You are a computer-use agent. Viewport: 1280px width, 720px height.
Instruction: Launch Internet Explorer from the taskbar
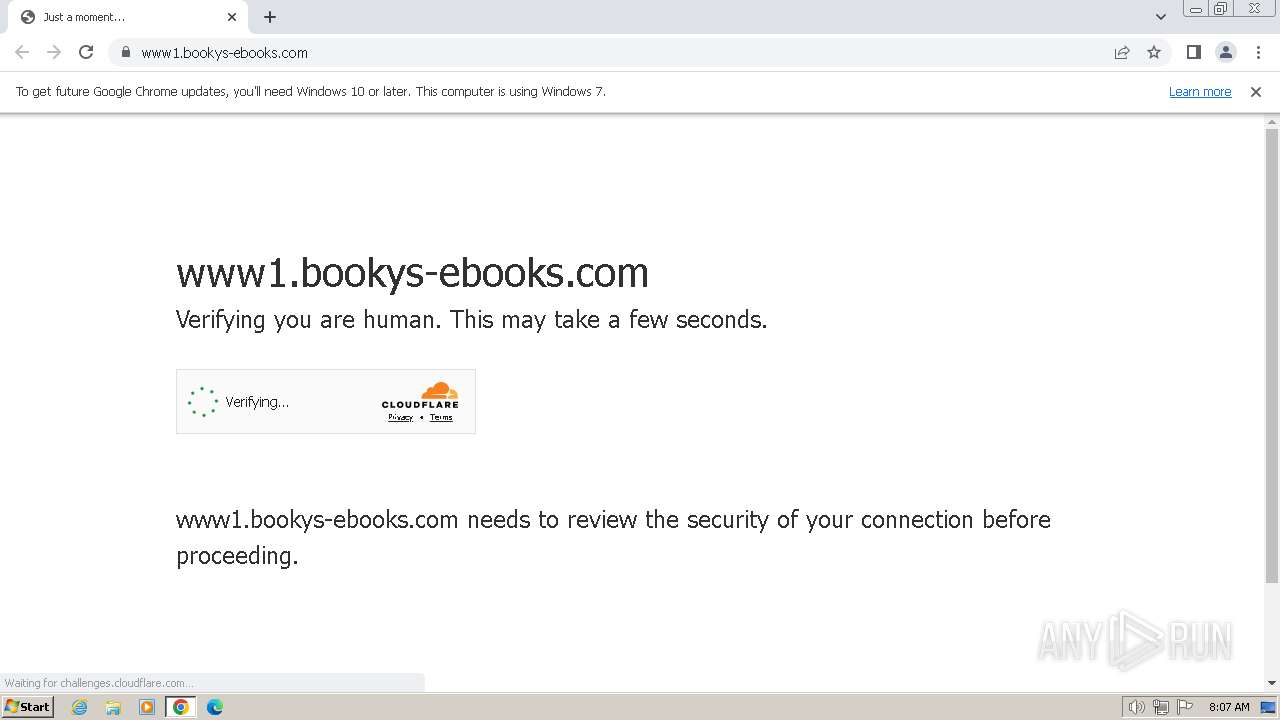pos(79,706)
